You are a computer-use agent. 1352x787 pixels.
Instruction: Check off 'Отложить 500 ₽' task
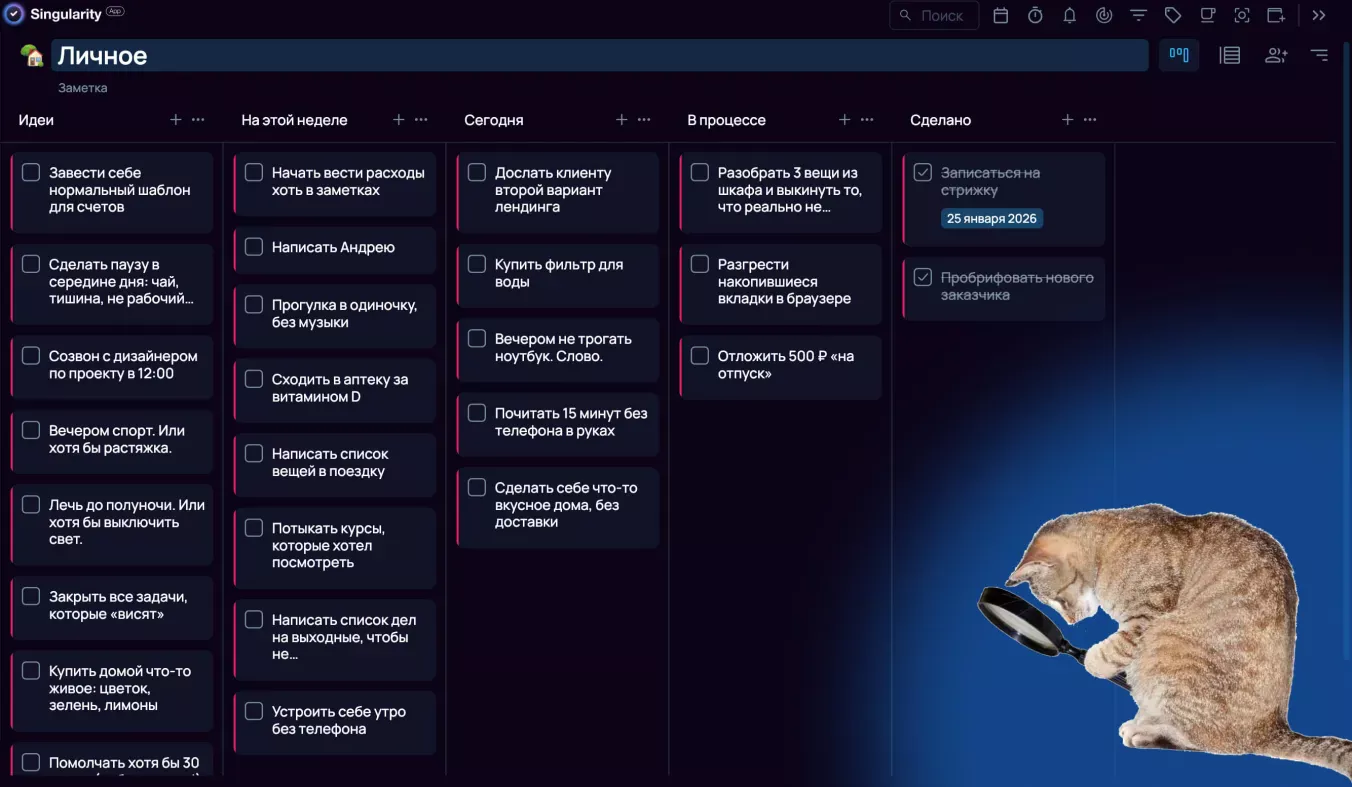click(x=700, y=356)
